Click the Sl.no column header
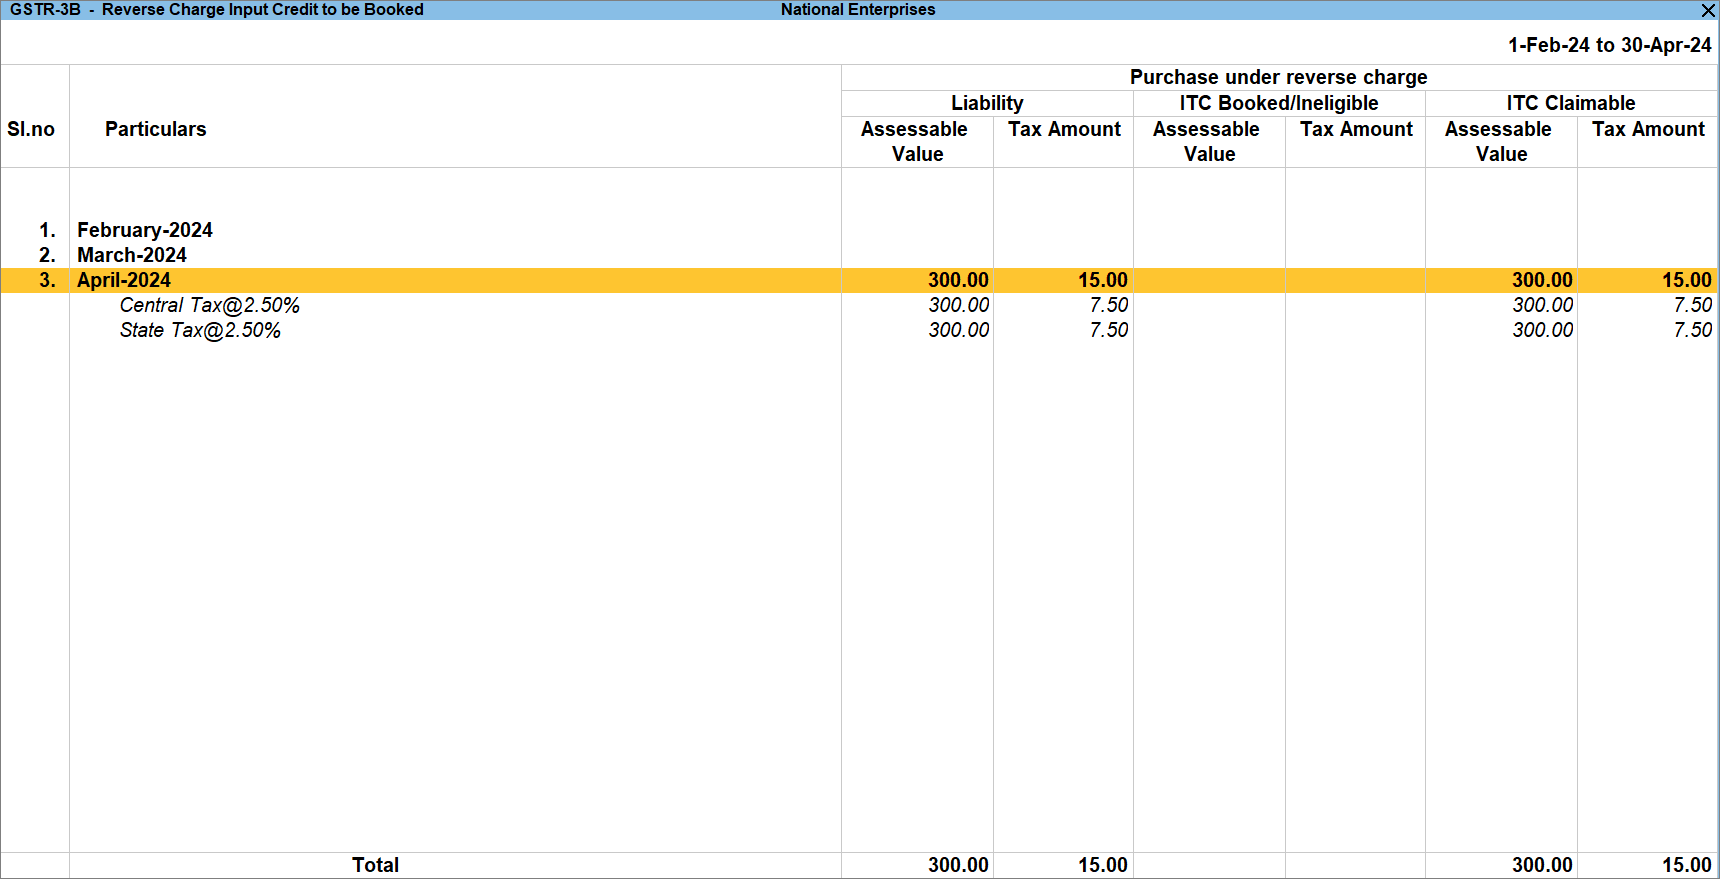The width and height of the screenshot is (1720, 879). 31,129
